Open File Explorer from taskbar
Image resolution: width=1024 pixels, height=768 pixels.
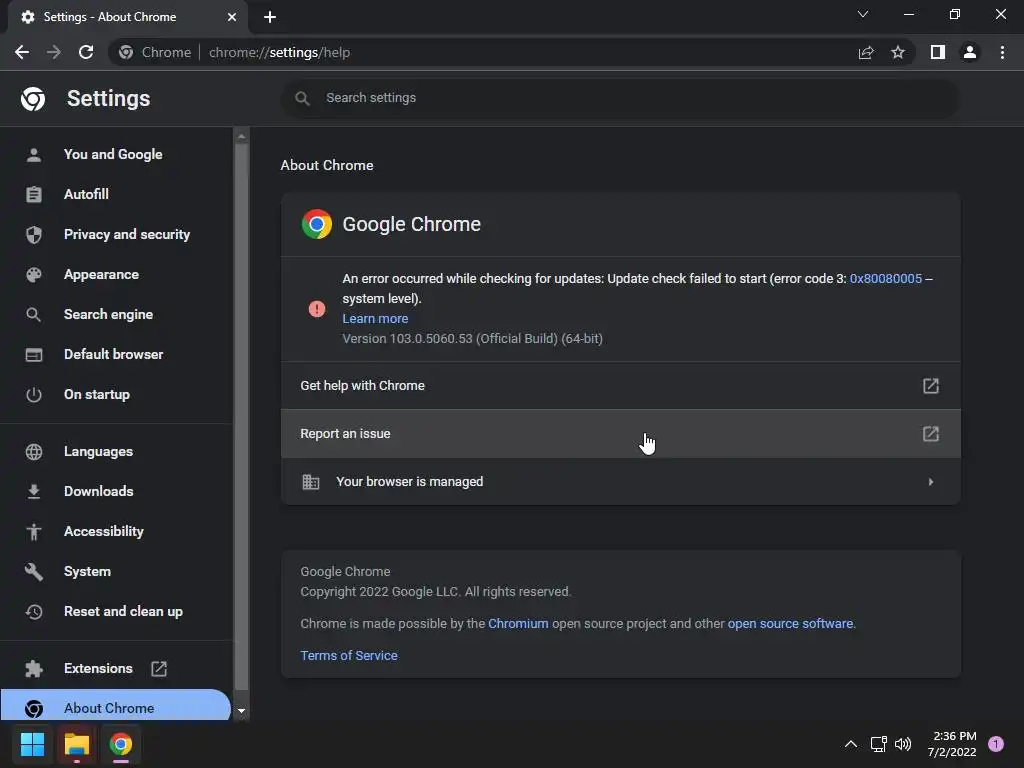[76, 744]
